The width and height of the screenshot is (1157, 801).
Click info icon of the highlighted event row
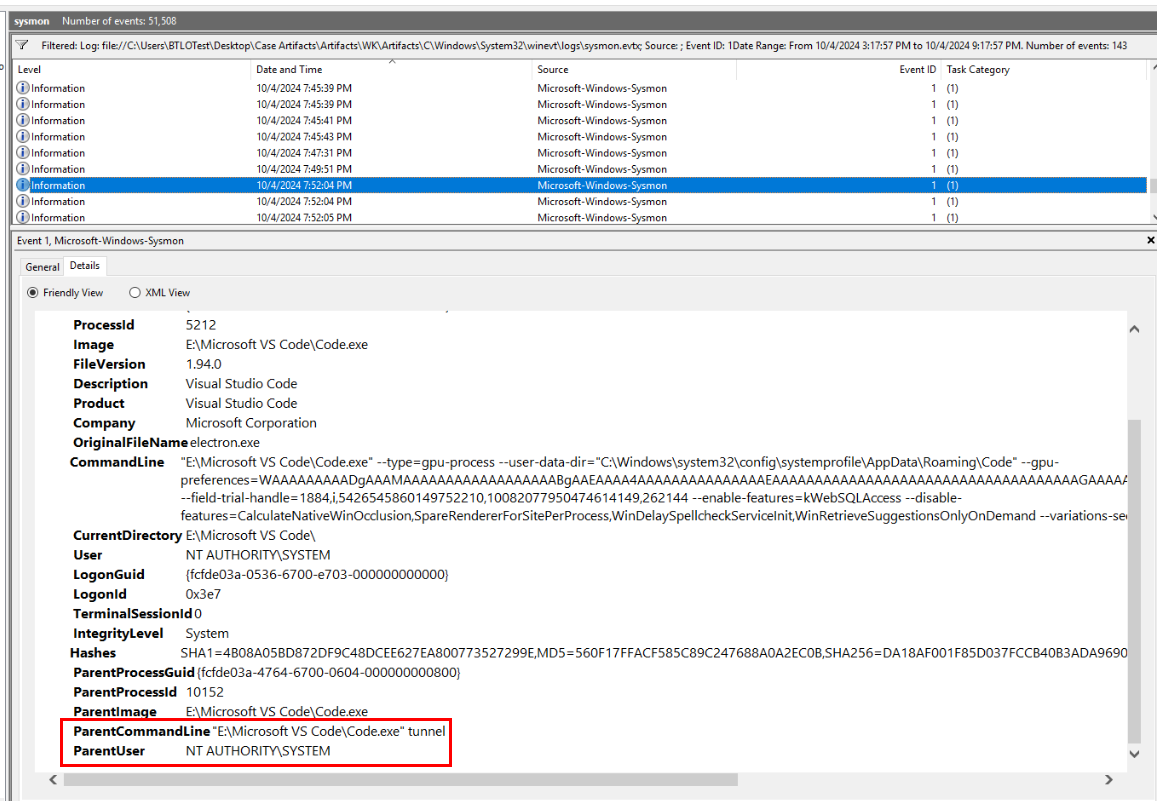23,185
